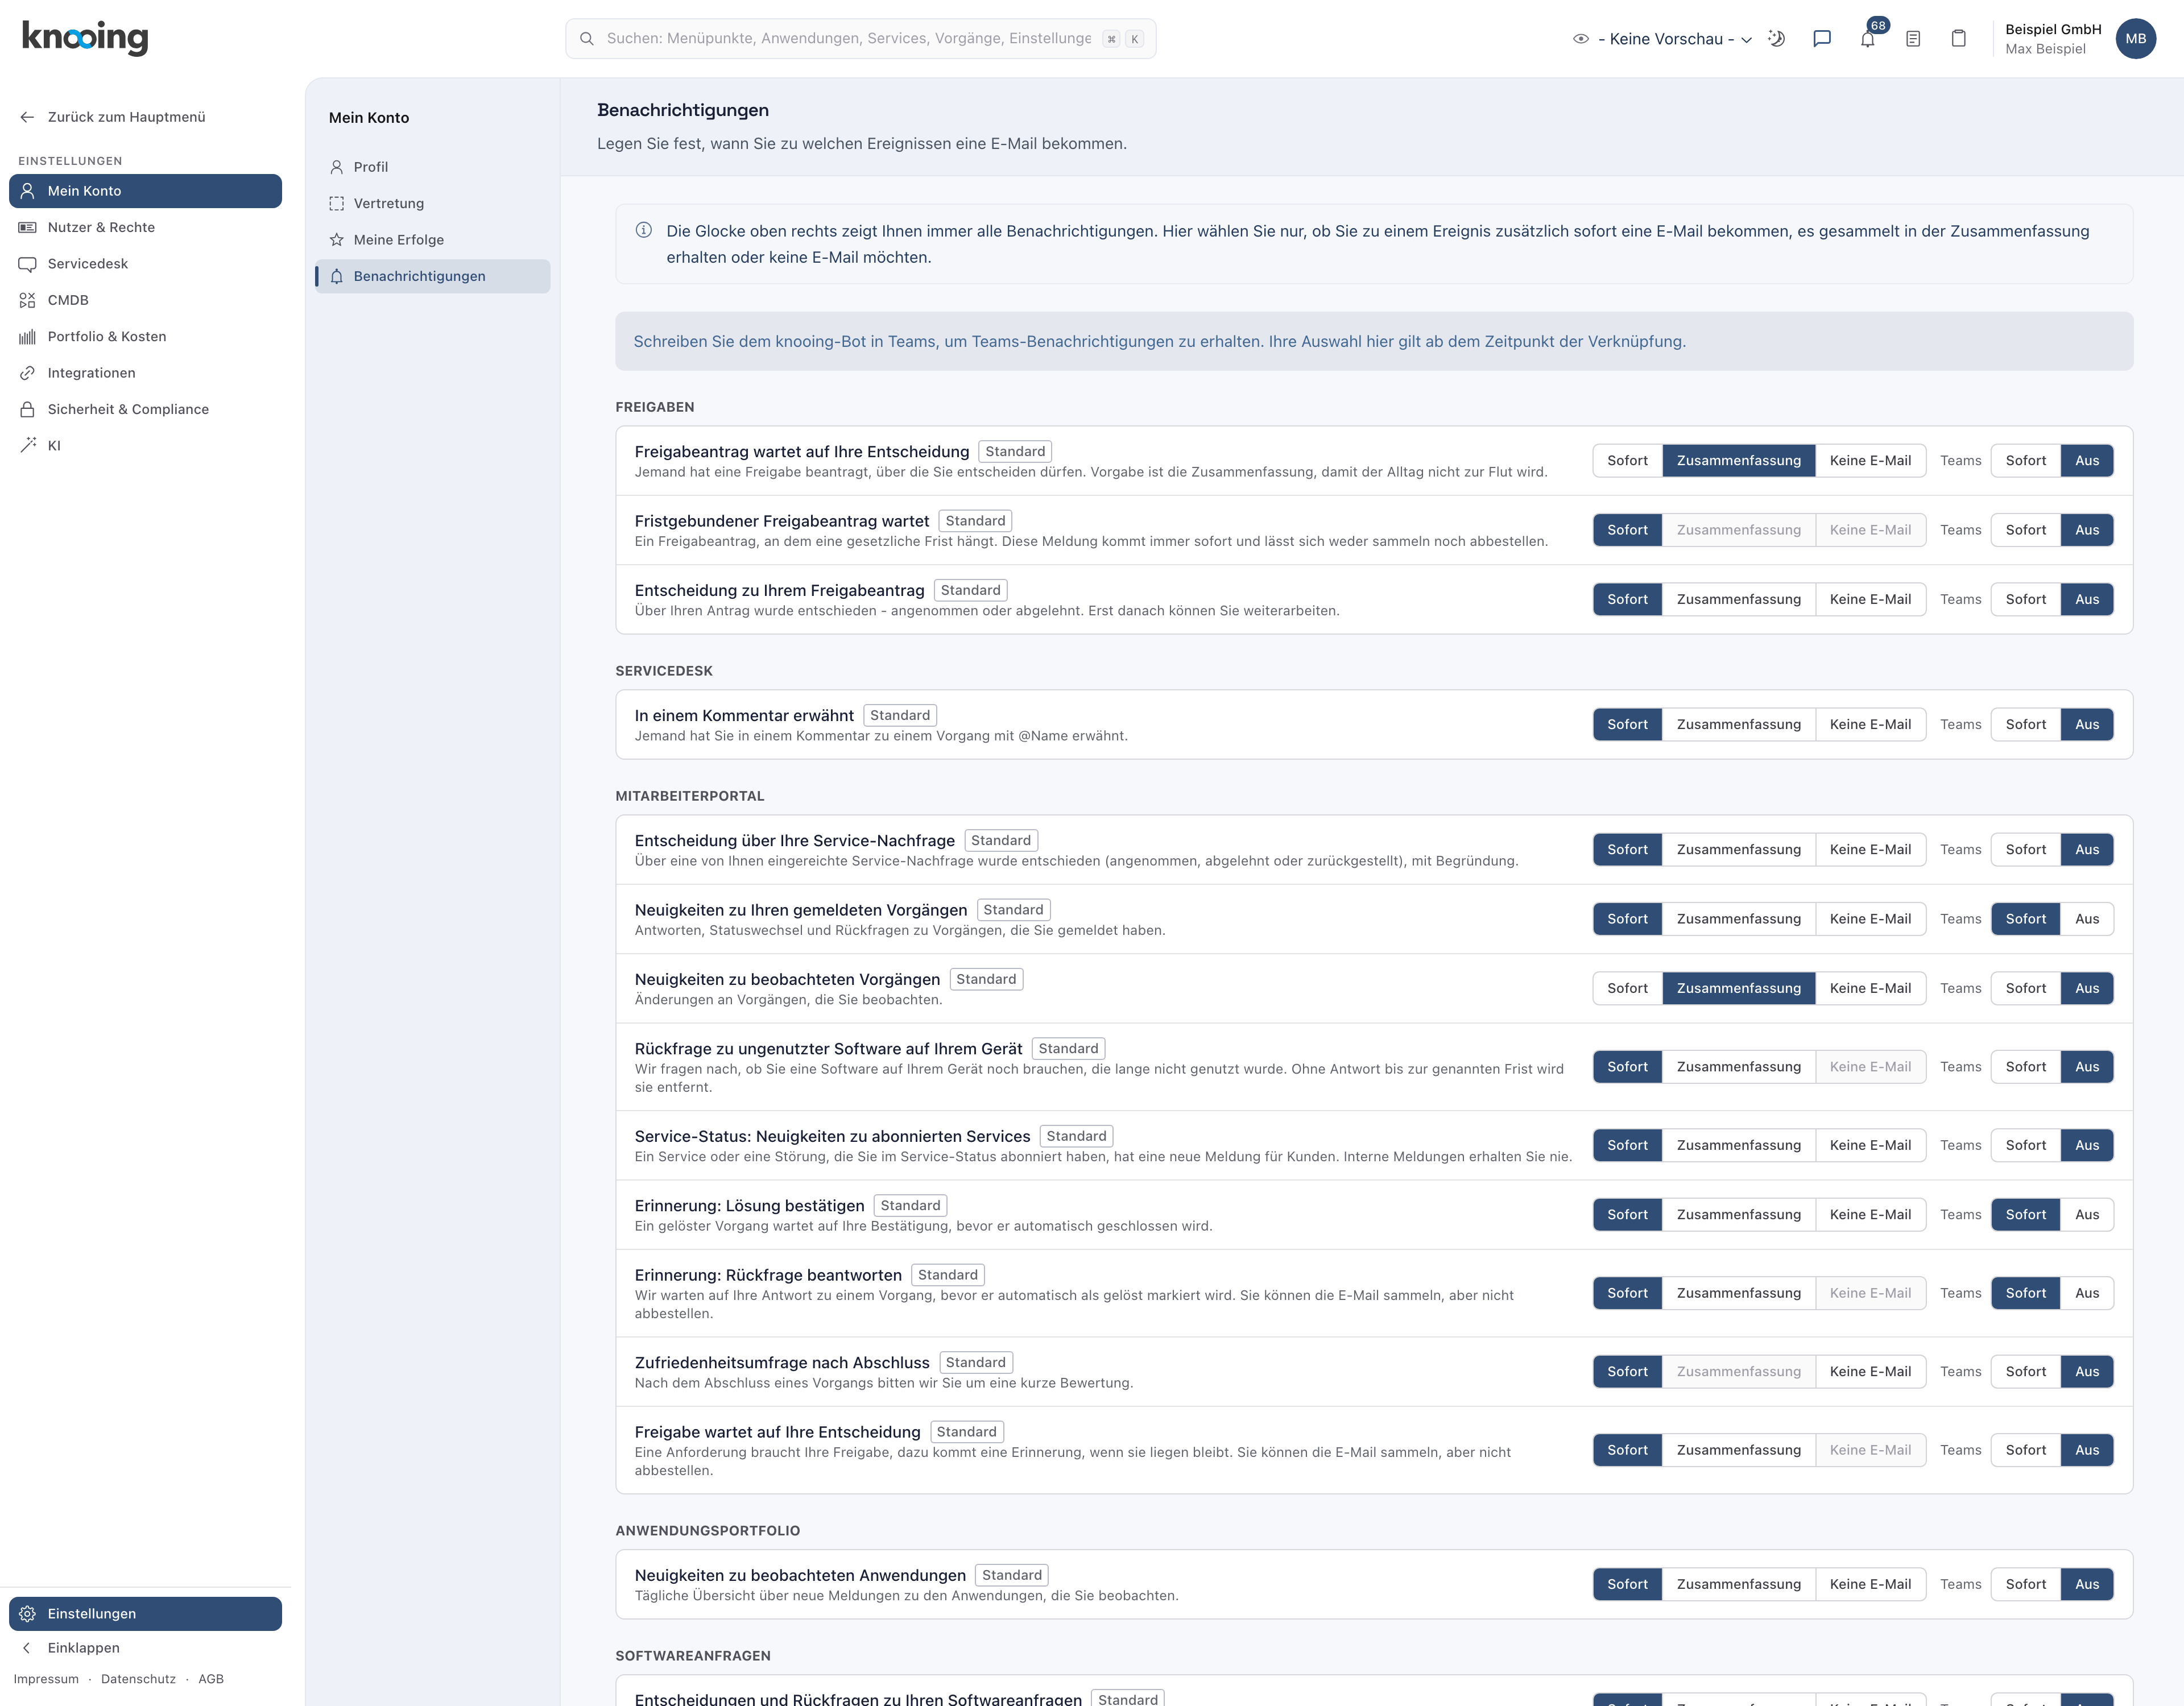Open Meine Erfolge section

click(x=433, y=240)
